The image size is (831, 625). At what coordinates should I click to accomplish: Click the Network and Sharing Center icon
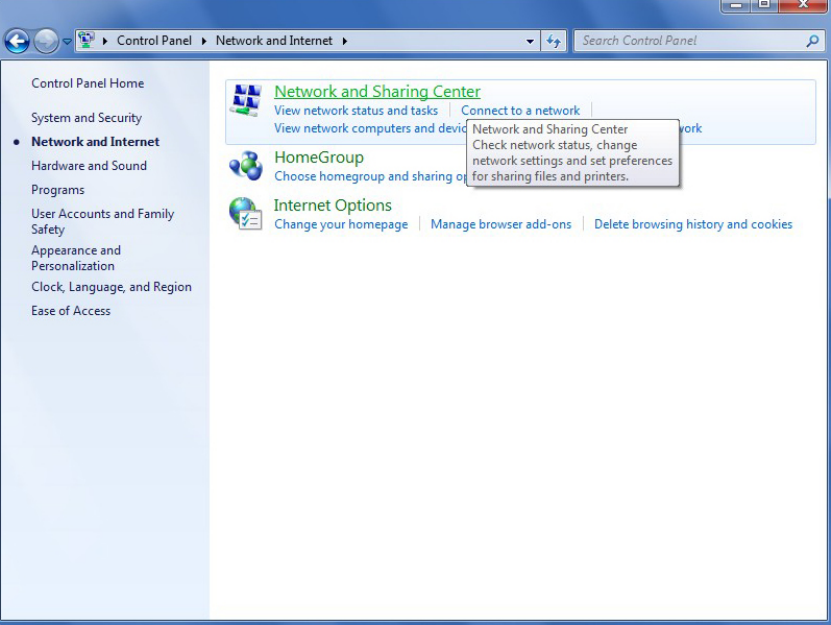click(246, 100)
